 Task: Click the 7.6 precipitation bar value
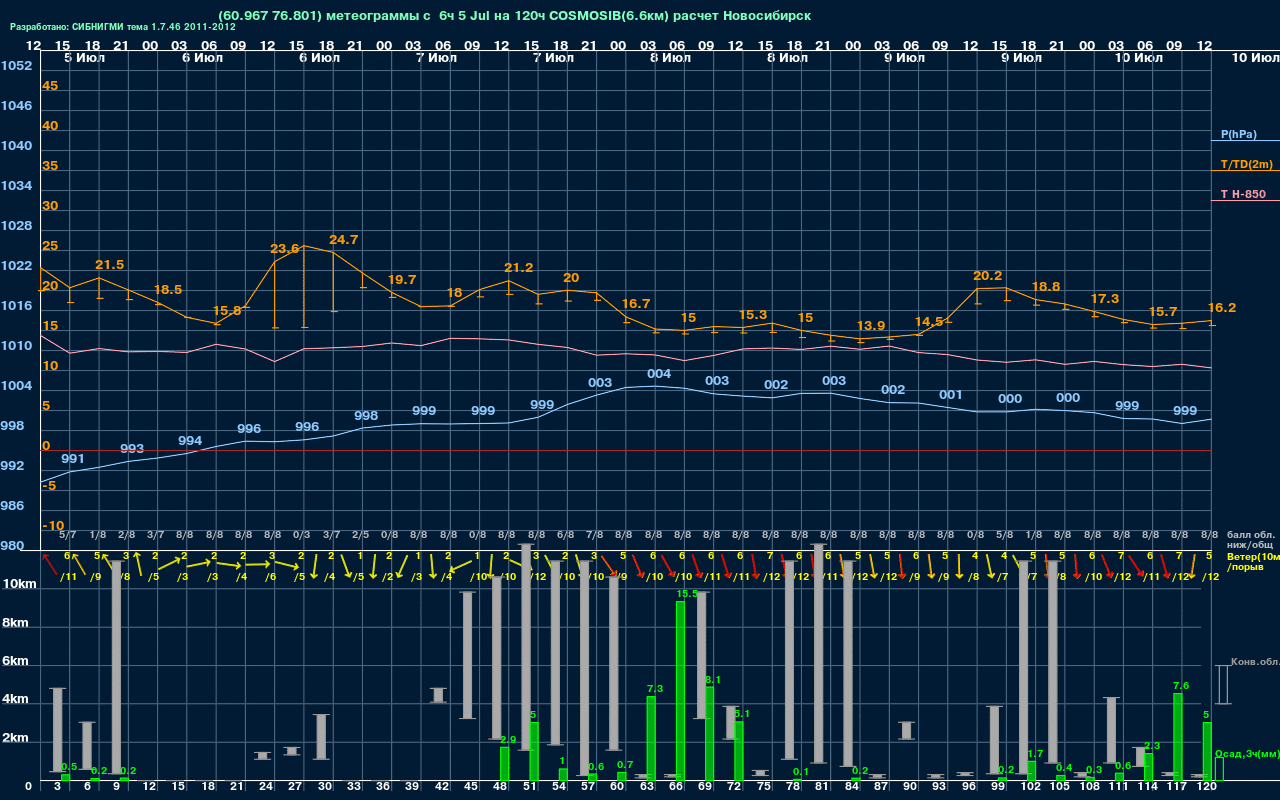tap(1181, 686)
